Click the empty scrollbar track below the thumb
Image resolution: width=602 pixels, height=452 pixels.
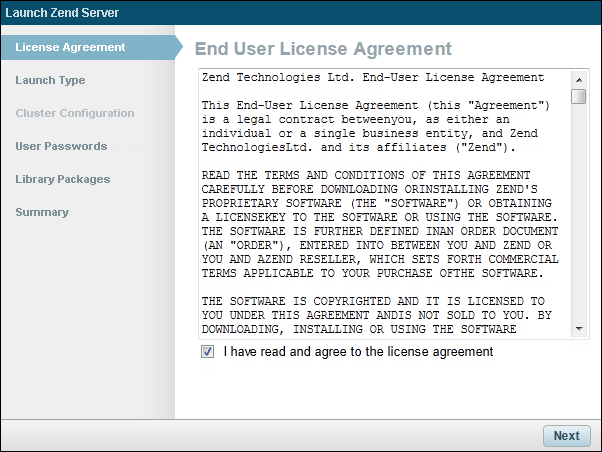[579, 220]
